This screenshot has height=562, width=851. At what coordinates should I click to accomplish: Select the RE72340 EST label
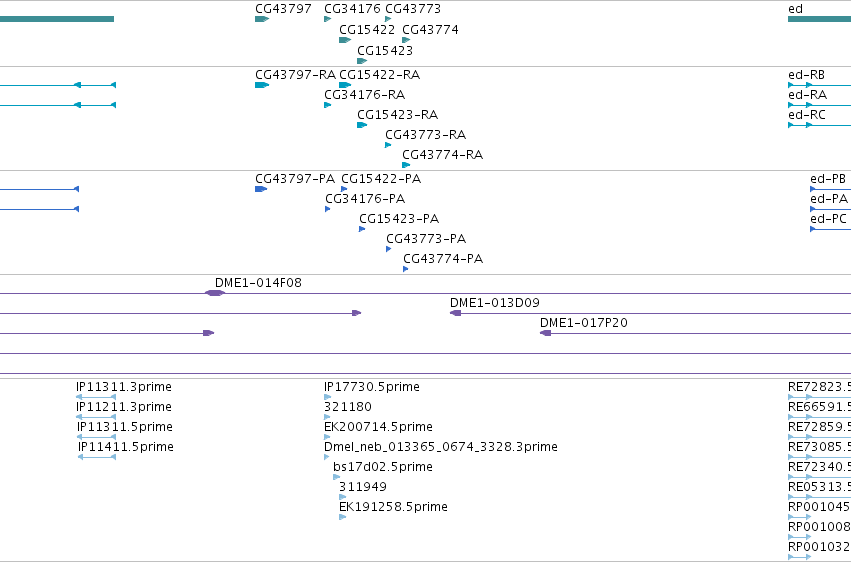820,467
